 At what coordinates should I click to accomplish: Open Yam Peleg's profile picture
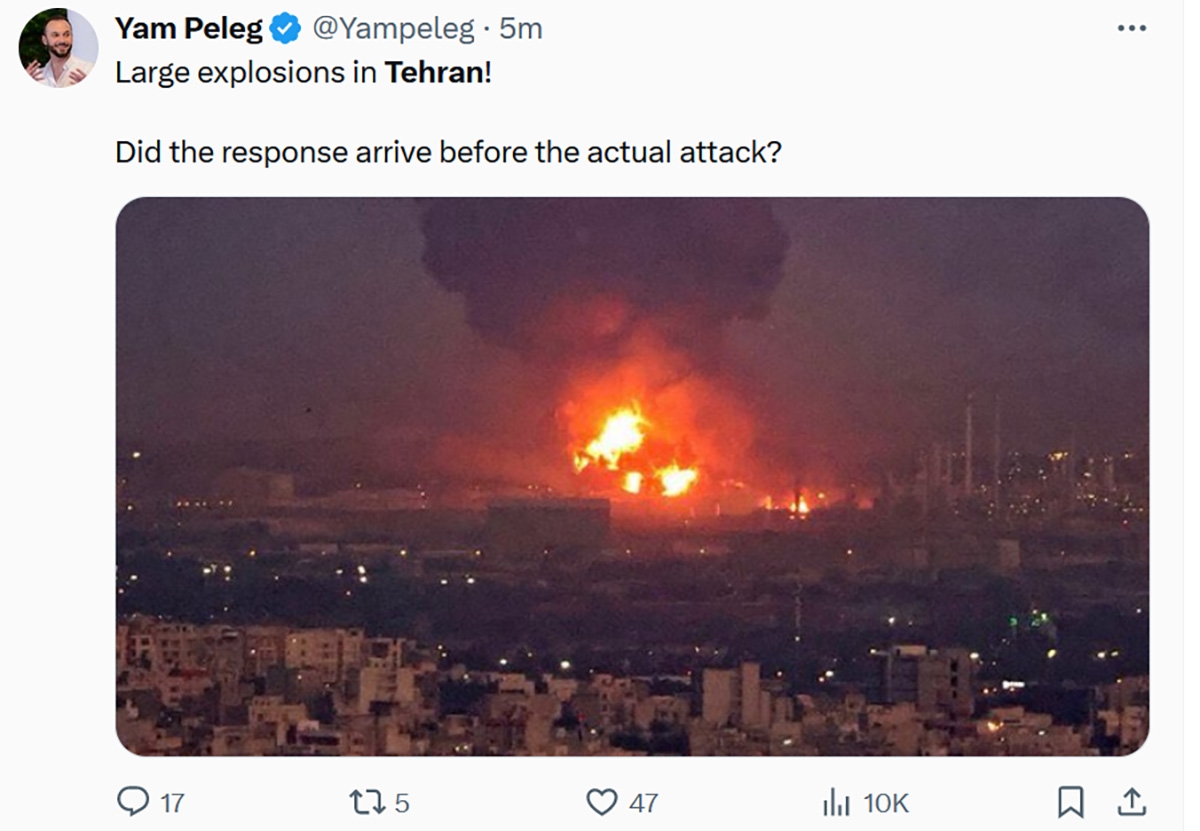58,48
